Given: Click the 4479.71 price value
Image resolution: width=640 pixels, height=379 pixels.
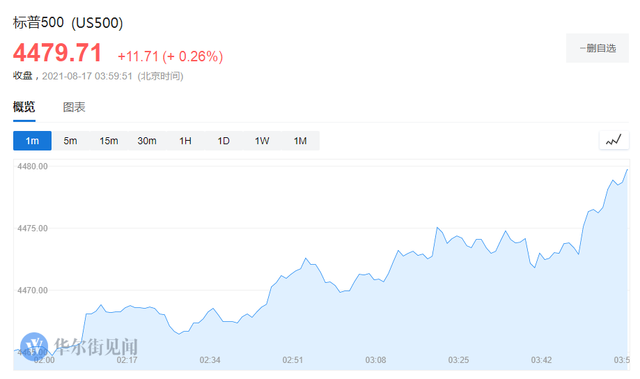Looking at the screenshot, I should (57, 53).
